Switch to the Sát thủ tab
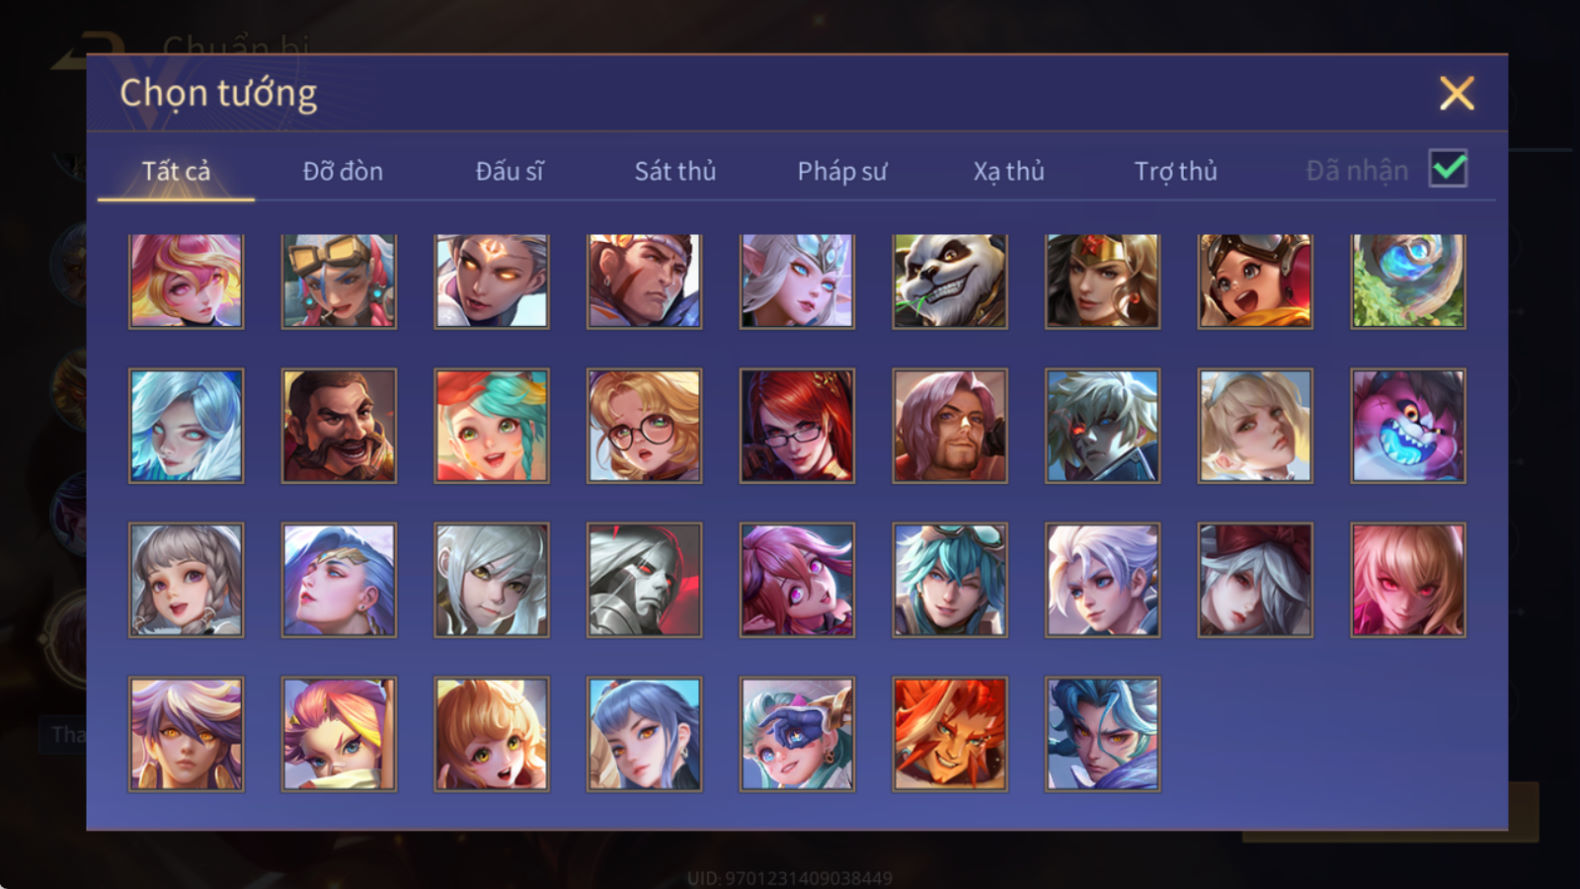The height and width of the screenshot is (889, 1580). click(675, 171)
